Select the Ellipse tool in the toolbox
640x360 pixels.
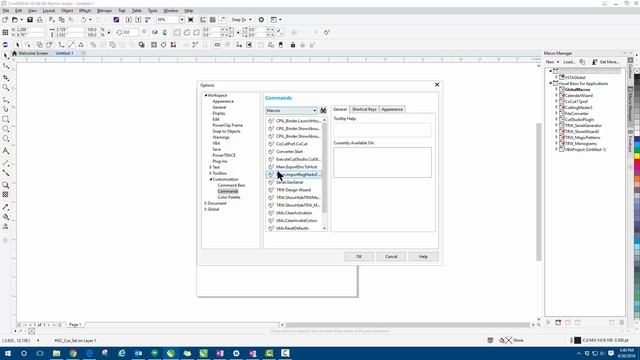[x=6, y=129]
